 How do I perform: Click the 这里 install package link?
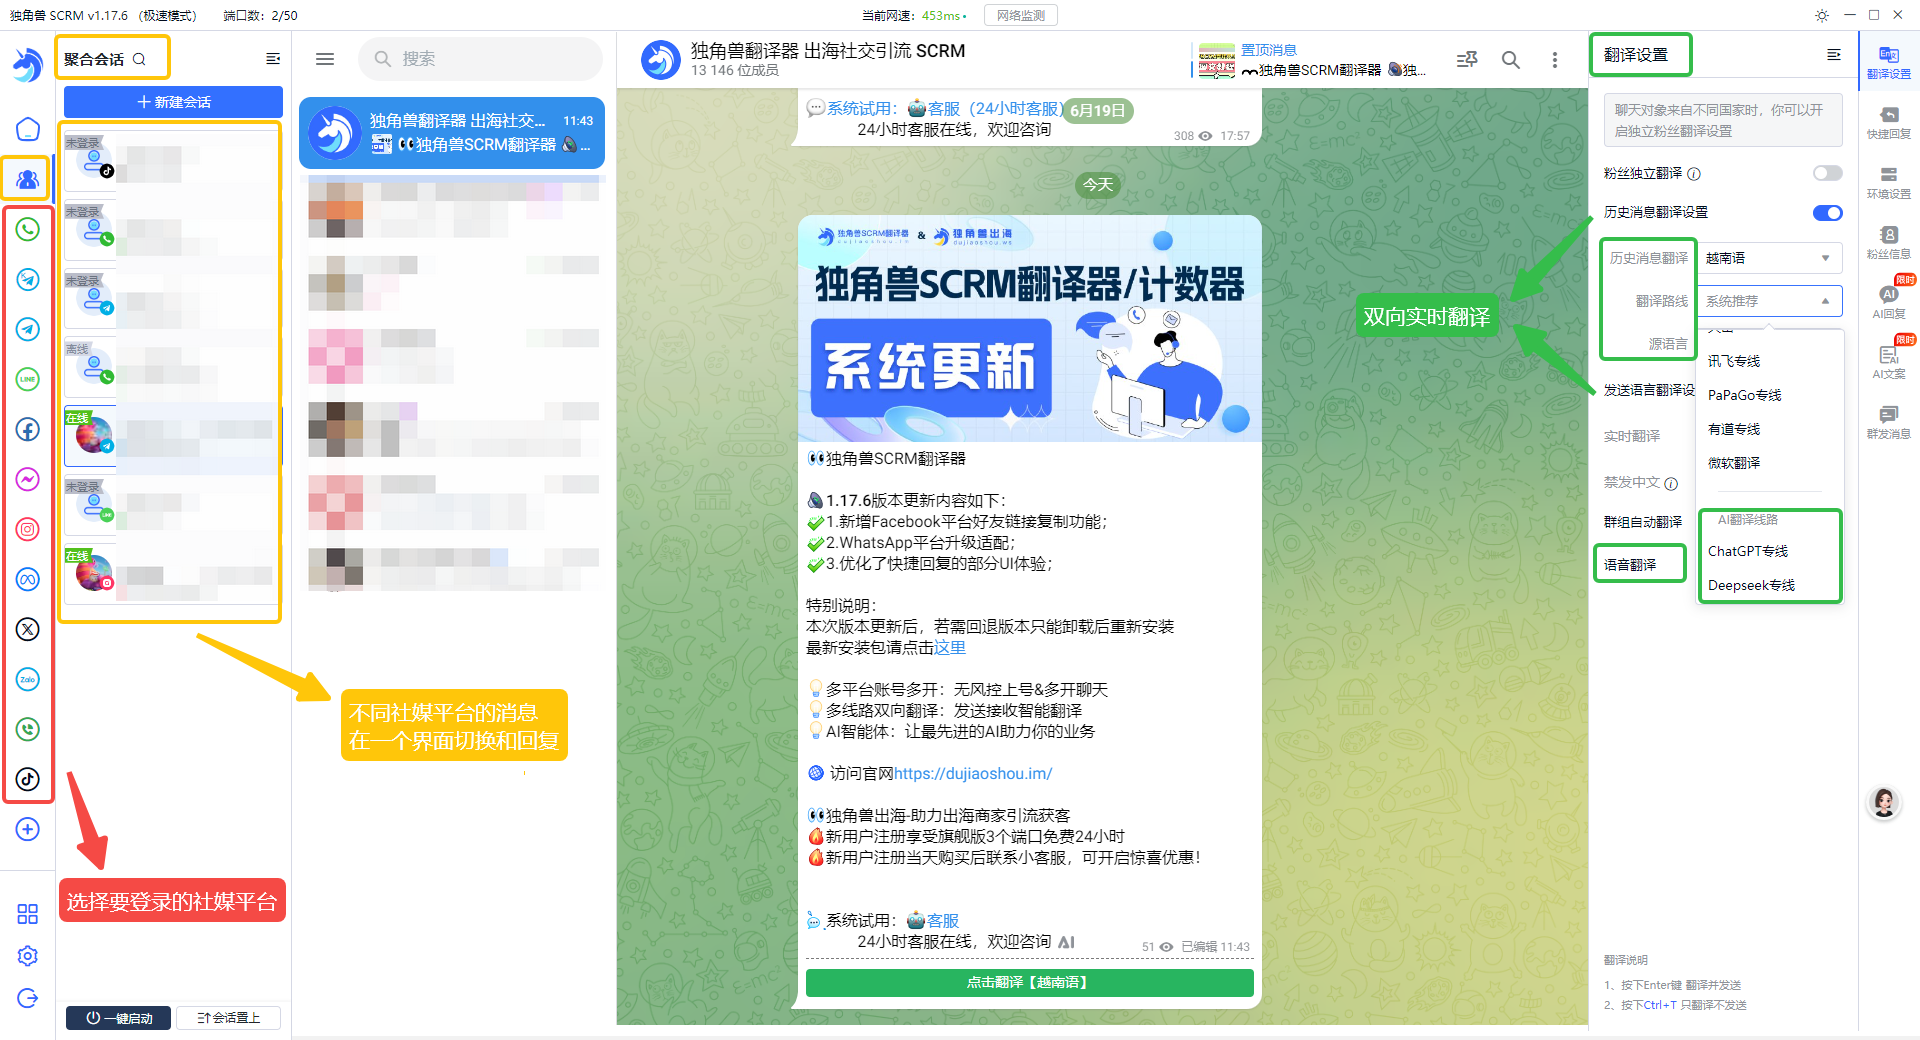click(x=949, y=647)
